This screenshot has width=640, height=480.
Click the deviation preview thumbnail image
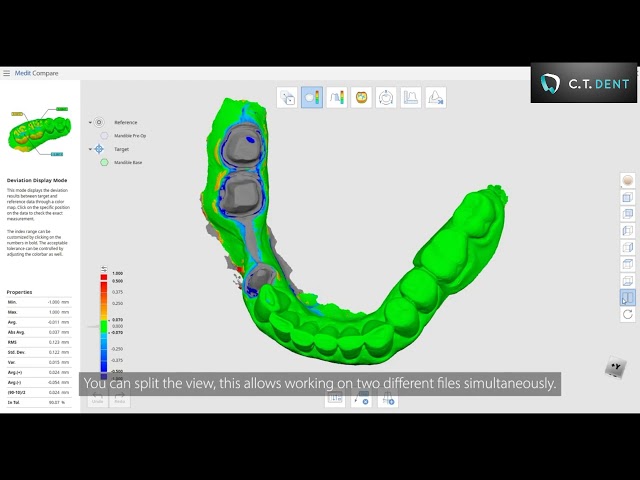40,131
